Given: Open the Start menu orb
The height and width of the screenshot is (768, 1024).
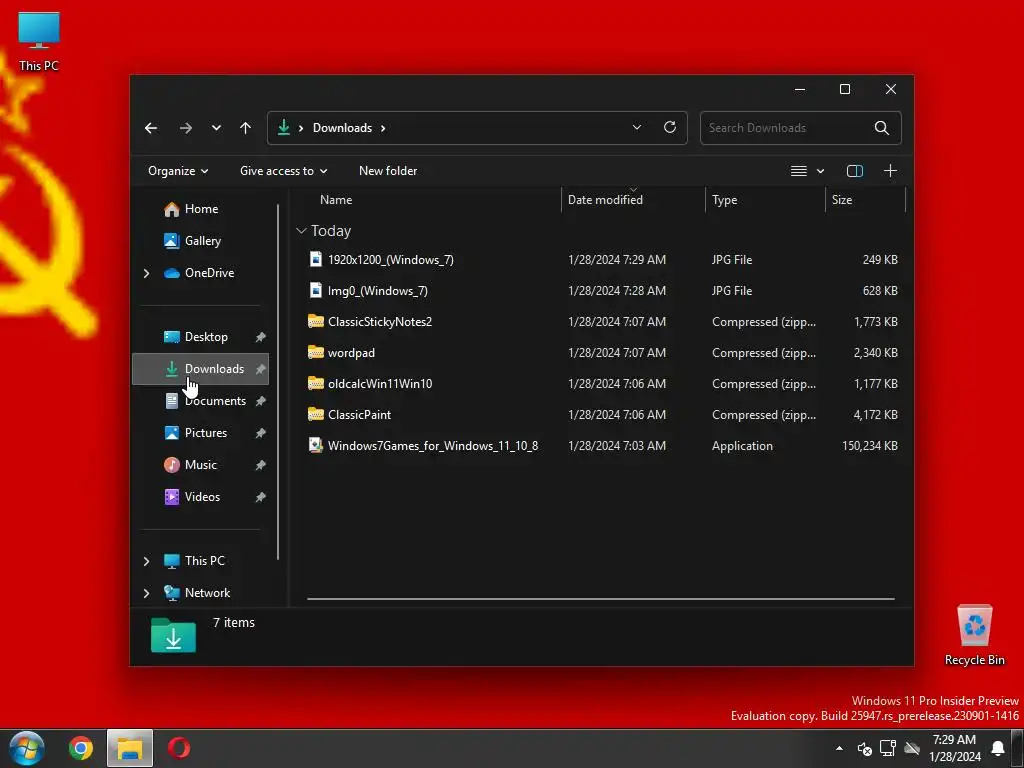Looking at the screenshot, I should tap(27, 748).
